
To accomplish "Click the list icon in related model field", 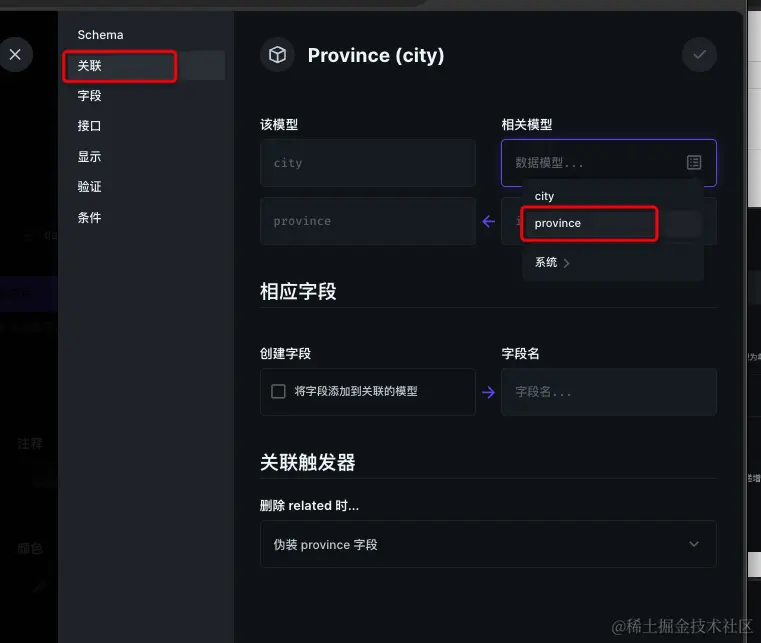I will tap(694, 162).
